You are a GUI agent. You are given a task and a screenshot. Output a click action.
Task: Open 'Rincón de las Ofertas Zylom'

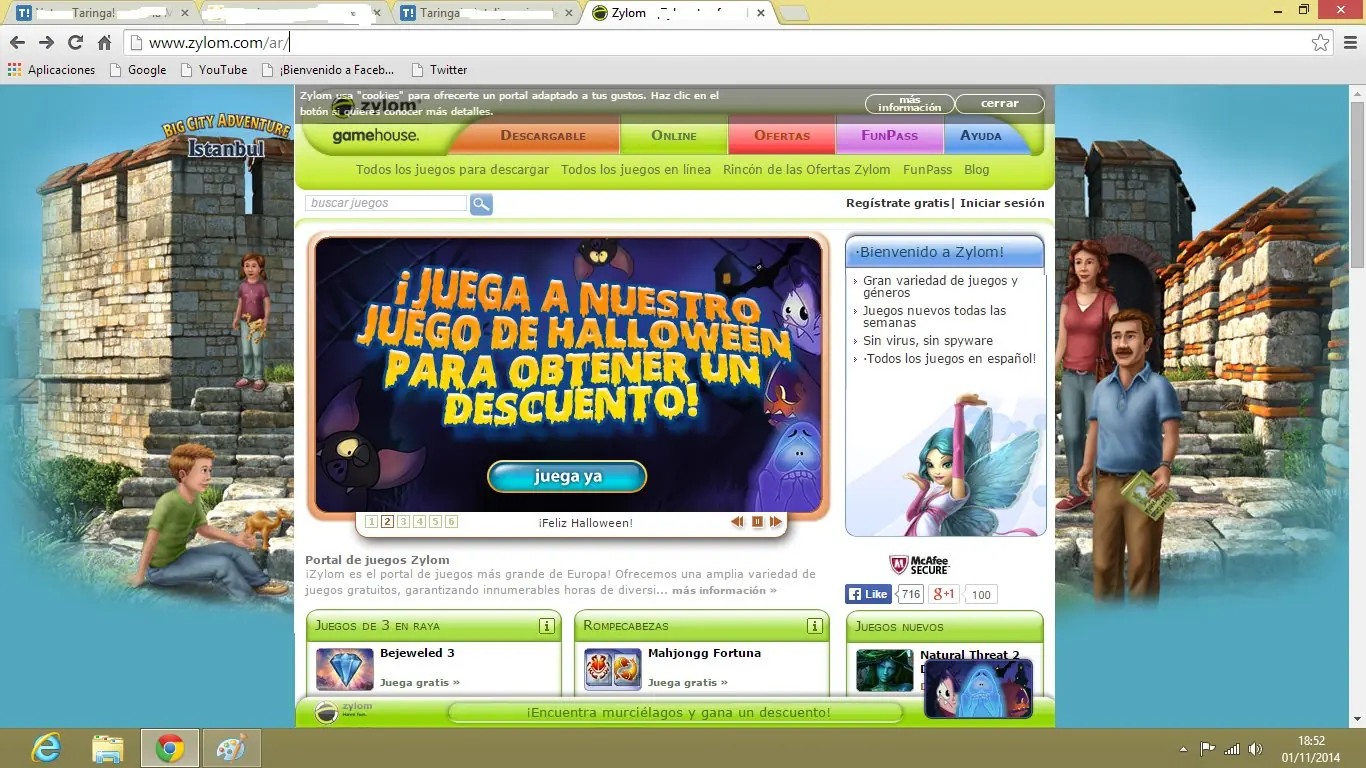click(807, 170)
